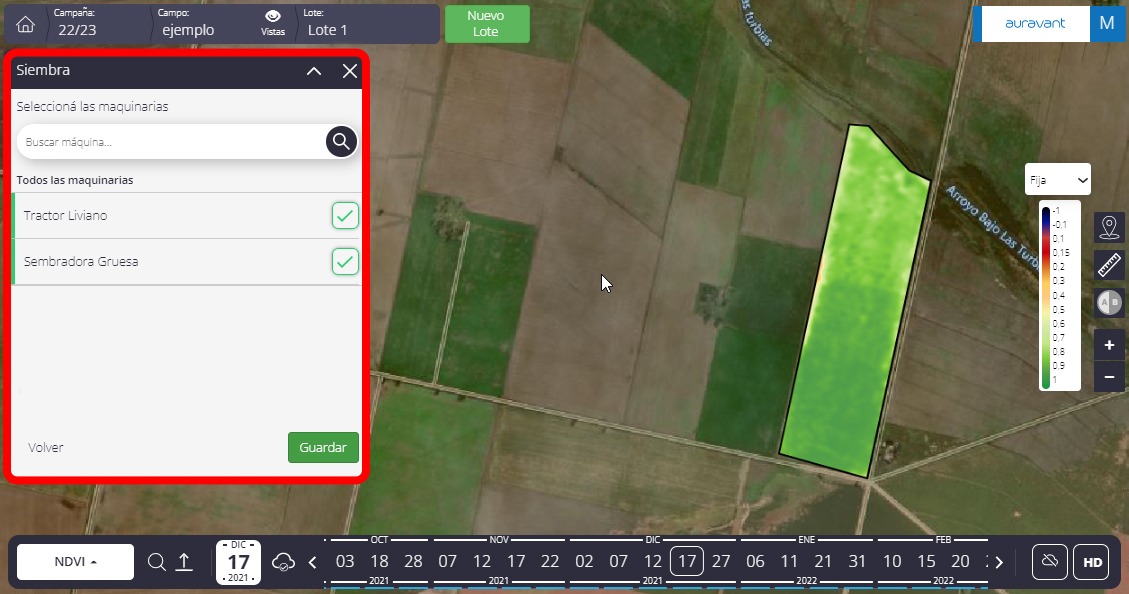The width and height of the screenshot is (1129, 594).
Task: Toggle the cloud filter icon beside HD
Action: pos(1049,562)
